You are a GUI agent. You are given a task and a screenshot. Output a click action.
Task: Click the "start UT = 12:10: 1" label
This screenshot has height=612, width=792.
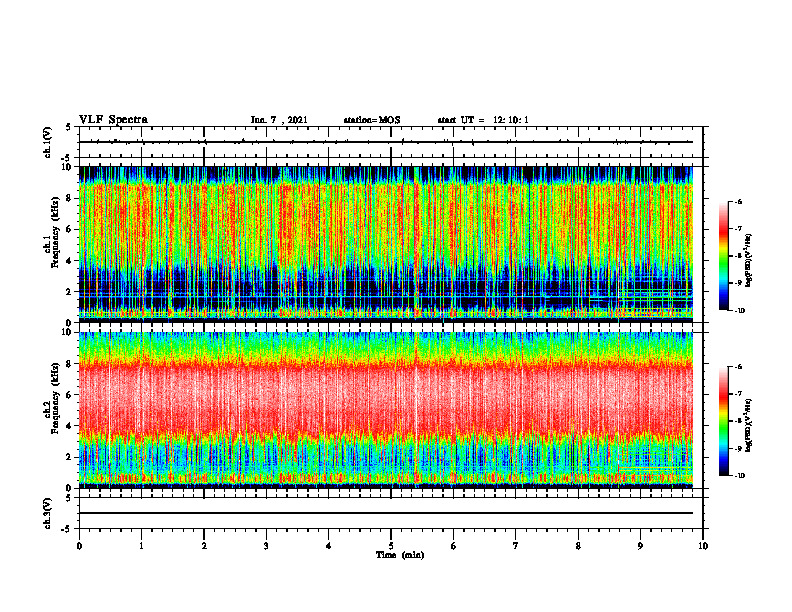point(483,120)
